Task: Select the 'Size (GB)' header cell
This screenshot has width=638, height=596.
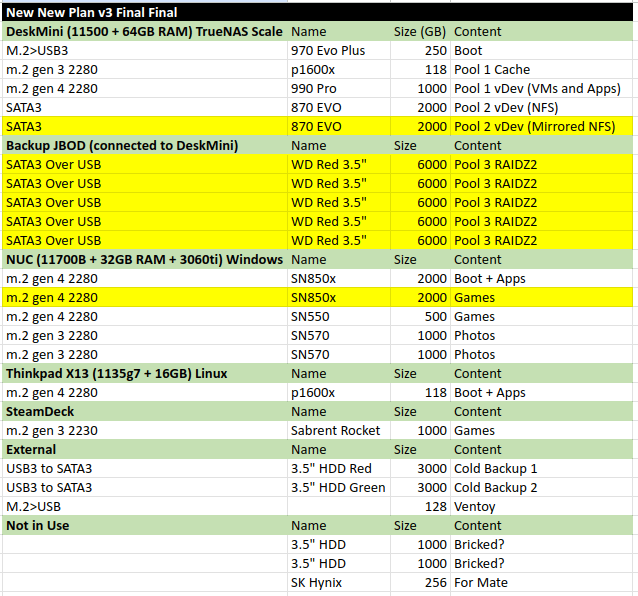Action: pos(420,31)
